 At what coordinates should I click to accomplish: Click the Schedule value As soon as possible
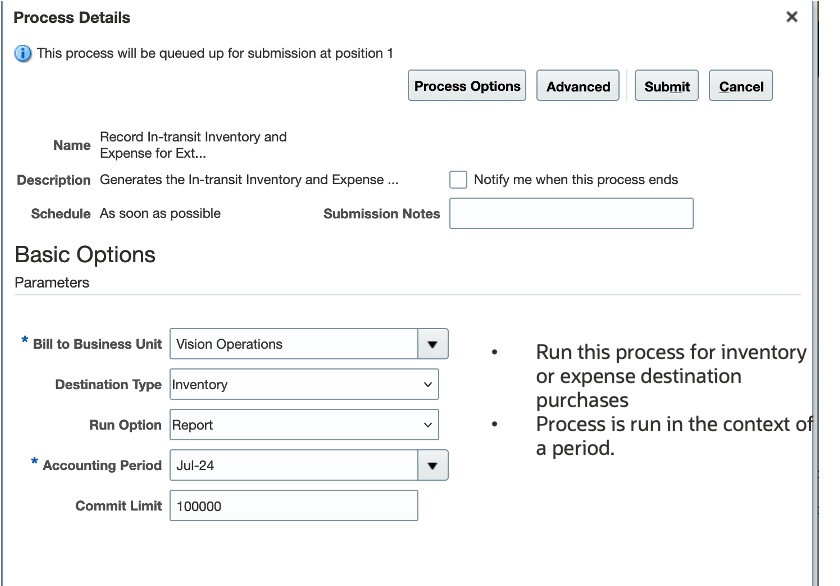coord(160,213)
